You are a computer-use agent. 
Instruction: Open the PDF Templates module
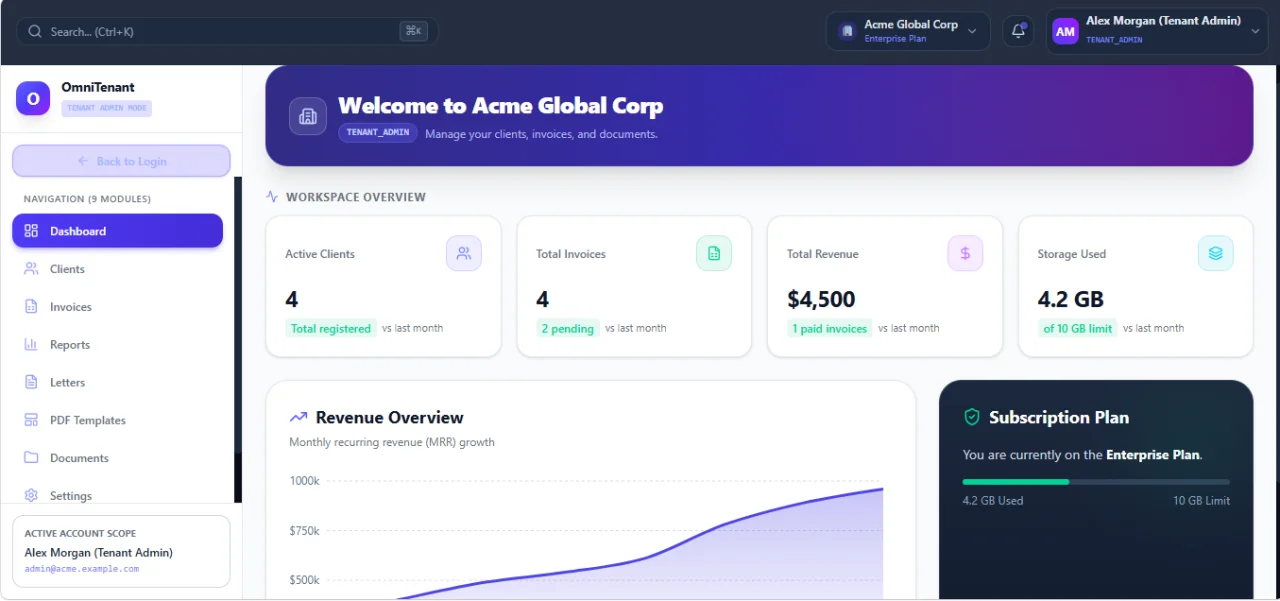tap(117, 421)
